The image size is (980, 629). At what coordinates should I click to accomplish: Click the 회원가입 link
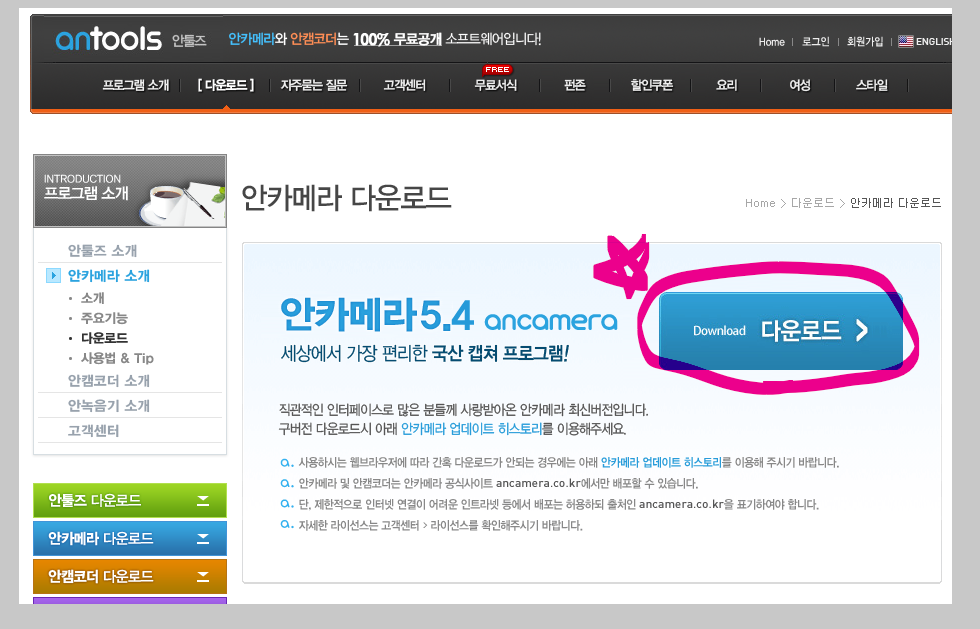tap(865, 42)
